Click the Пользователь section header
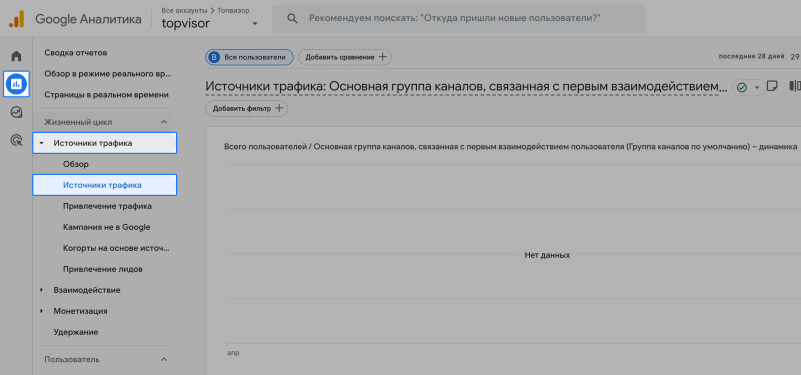The height and width of the screenshot is (375, 801). [104, 360]
